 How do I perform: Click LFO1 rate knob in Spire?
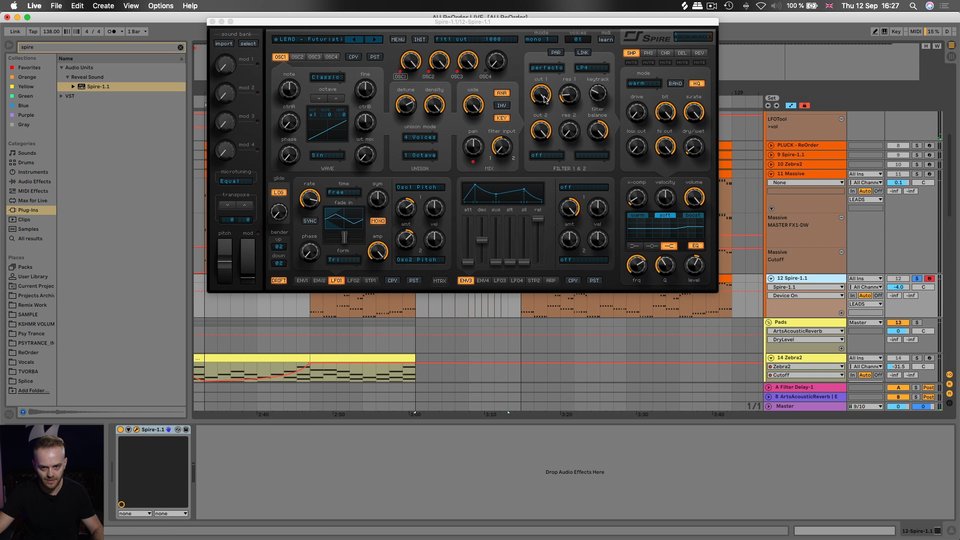[x=309, y=198]
